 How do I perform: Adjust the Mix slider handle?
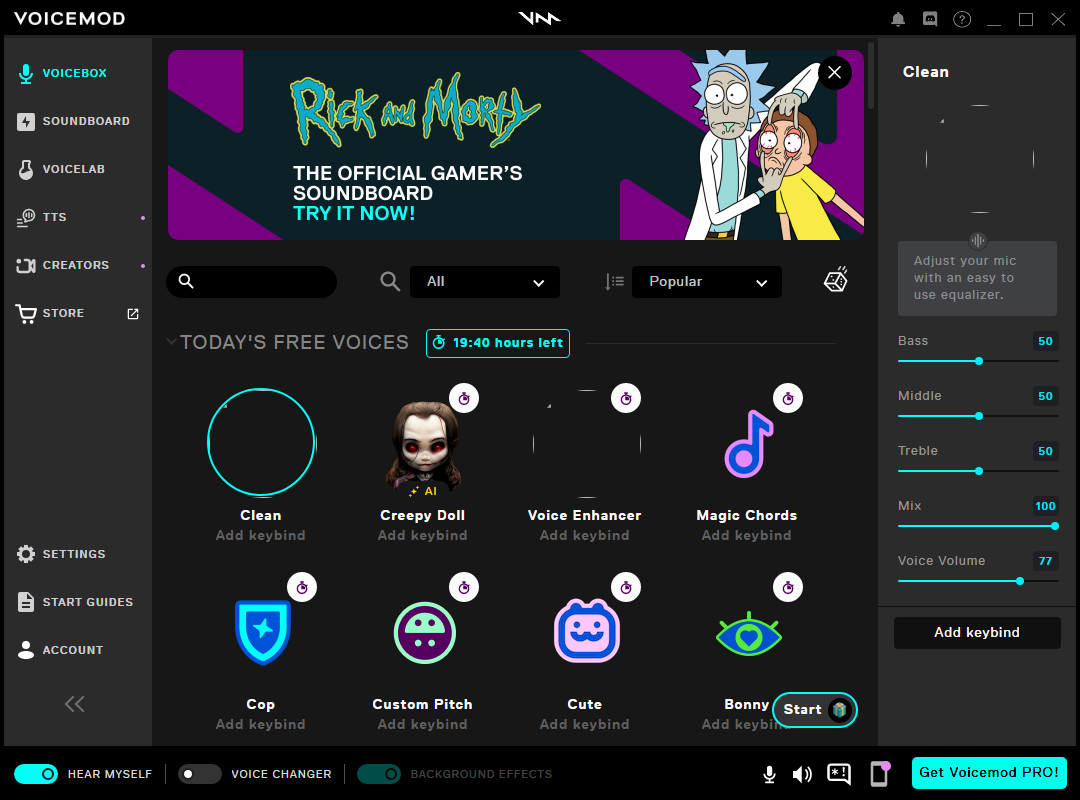(1055, 526)
